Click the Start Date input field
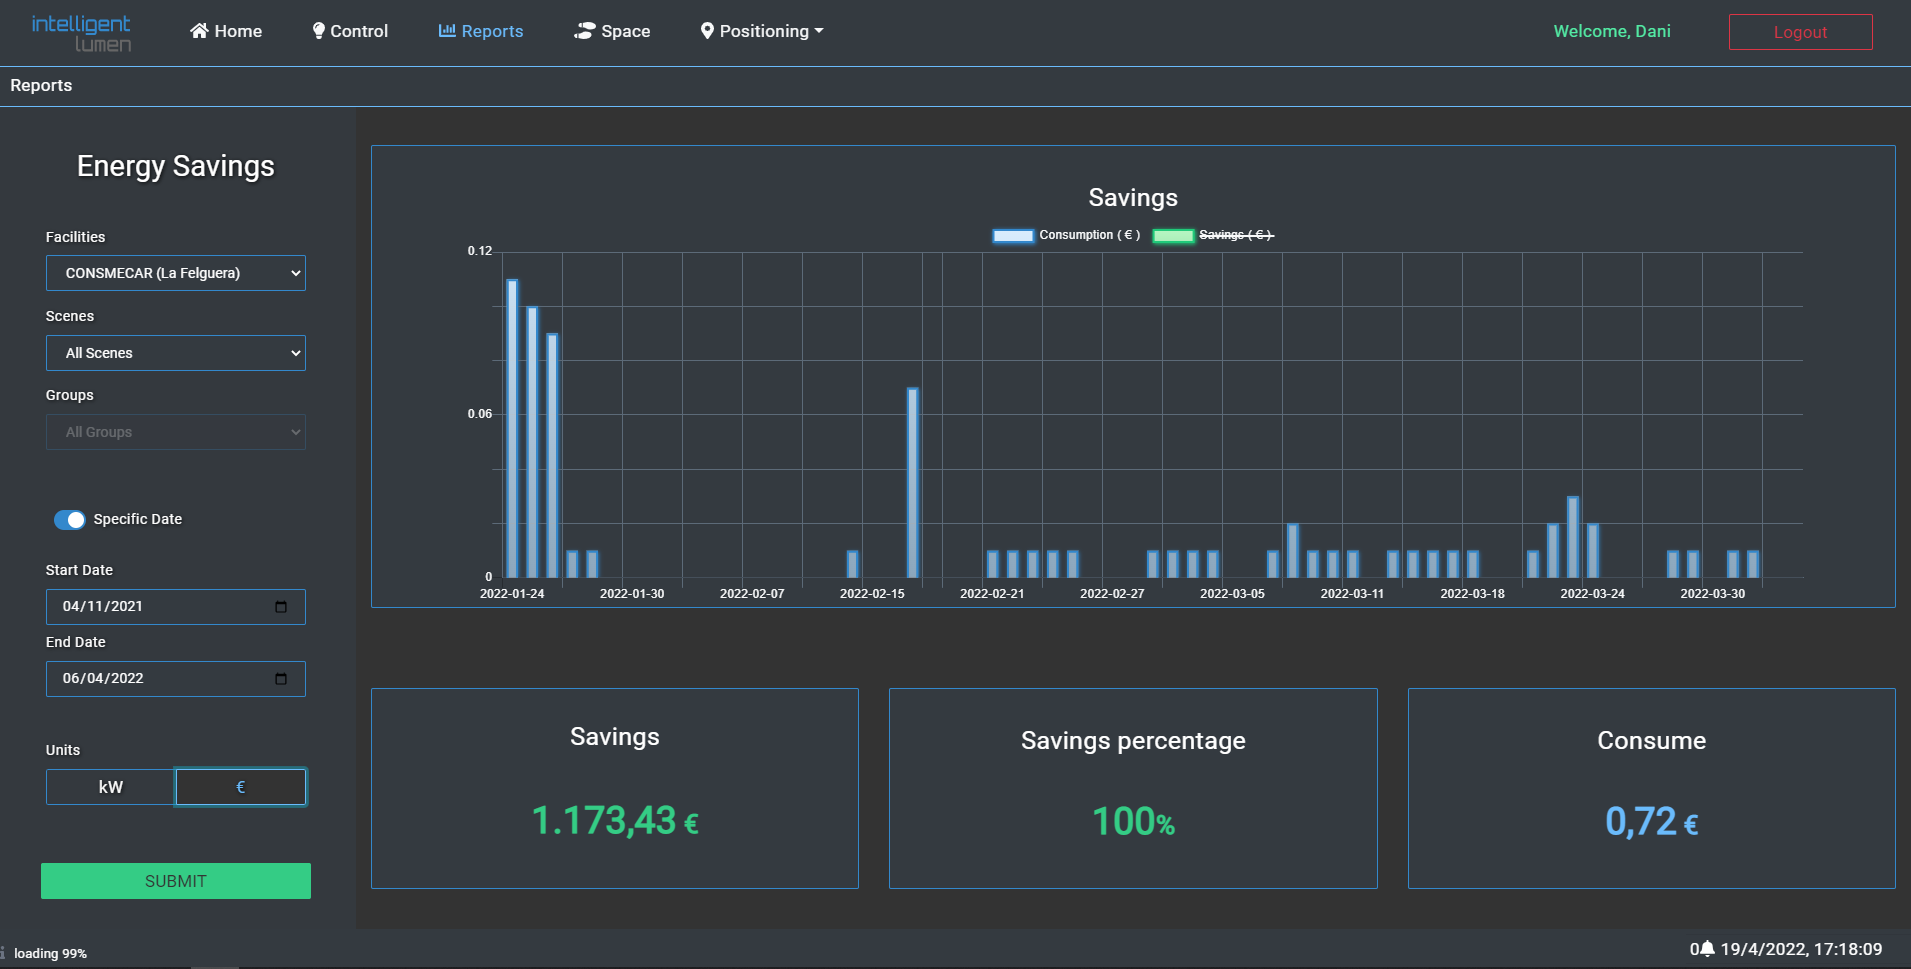1911x969 pixels. click(176, 607)
